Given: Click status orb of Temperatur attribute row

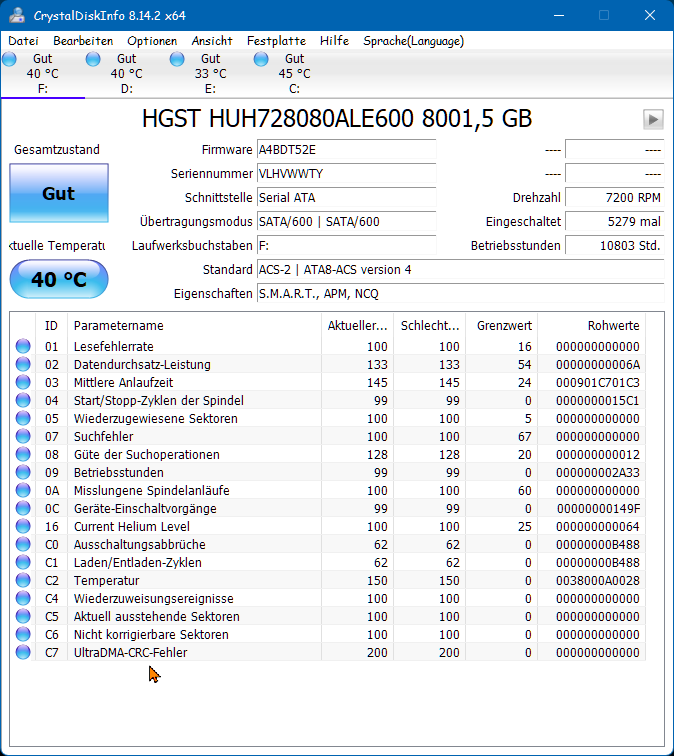Looking at the screenshot, I should (23, 580).
